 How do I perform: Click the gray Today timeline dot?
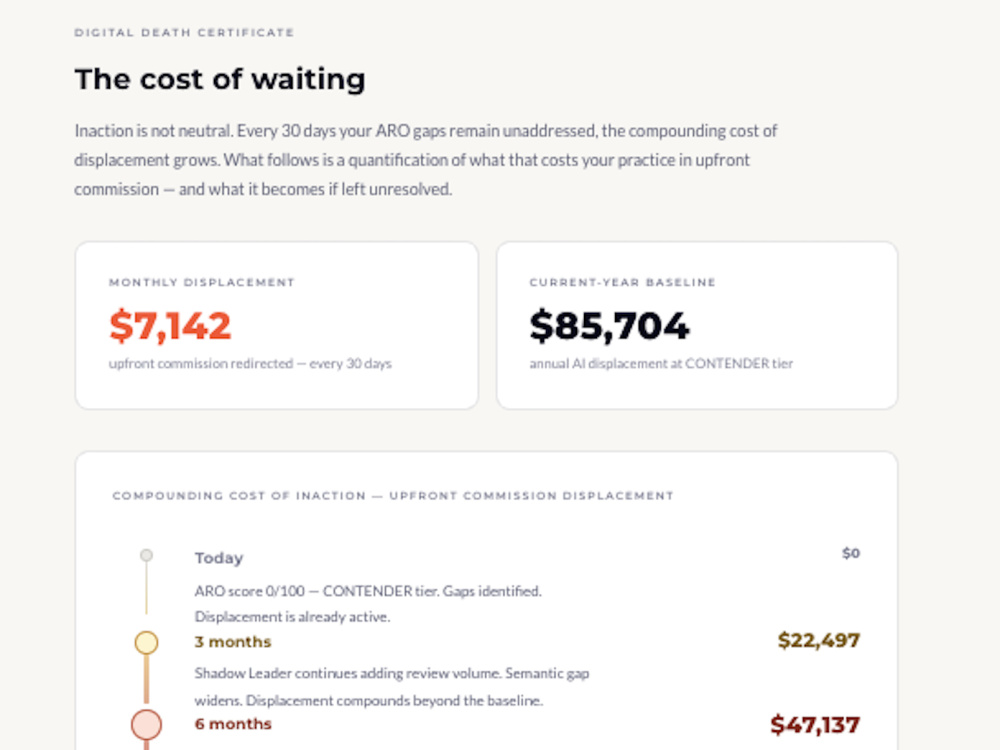click(x=146, y=555)
